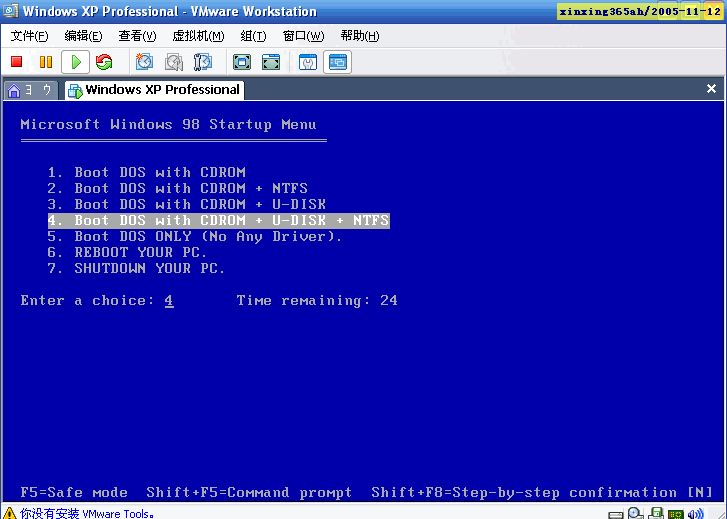The width and height of the screenshot is (727, 519).
Task: Open the 帮助(H) menu
Action: [x=360, y=36]
